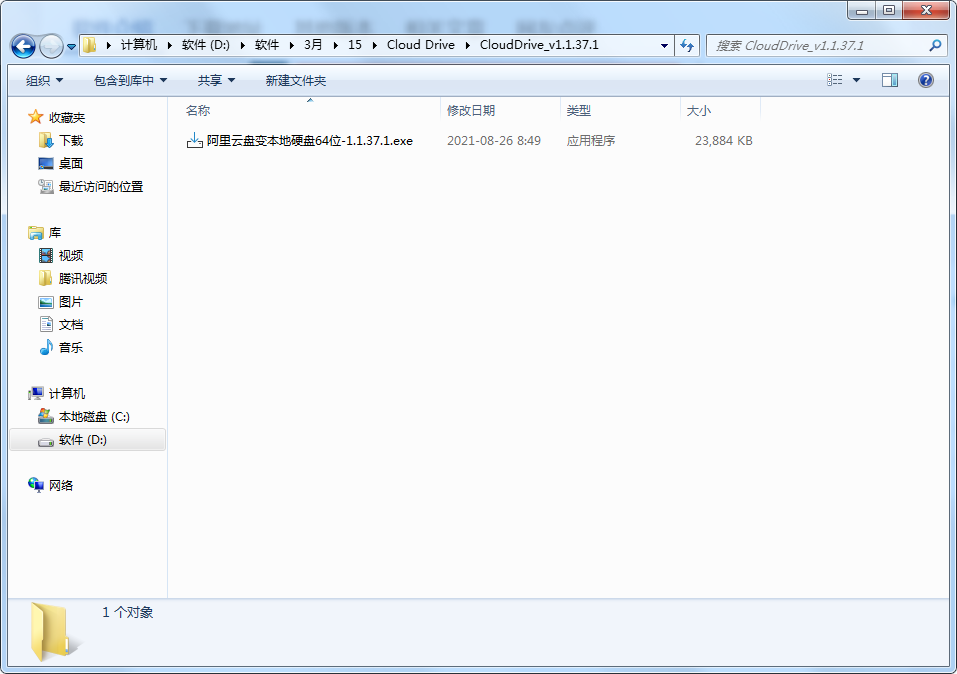
Task: Click the 最近访问的位置 icon
Action: [x=46, y=186]
